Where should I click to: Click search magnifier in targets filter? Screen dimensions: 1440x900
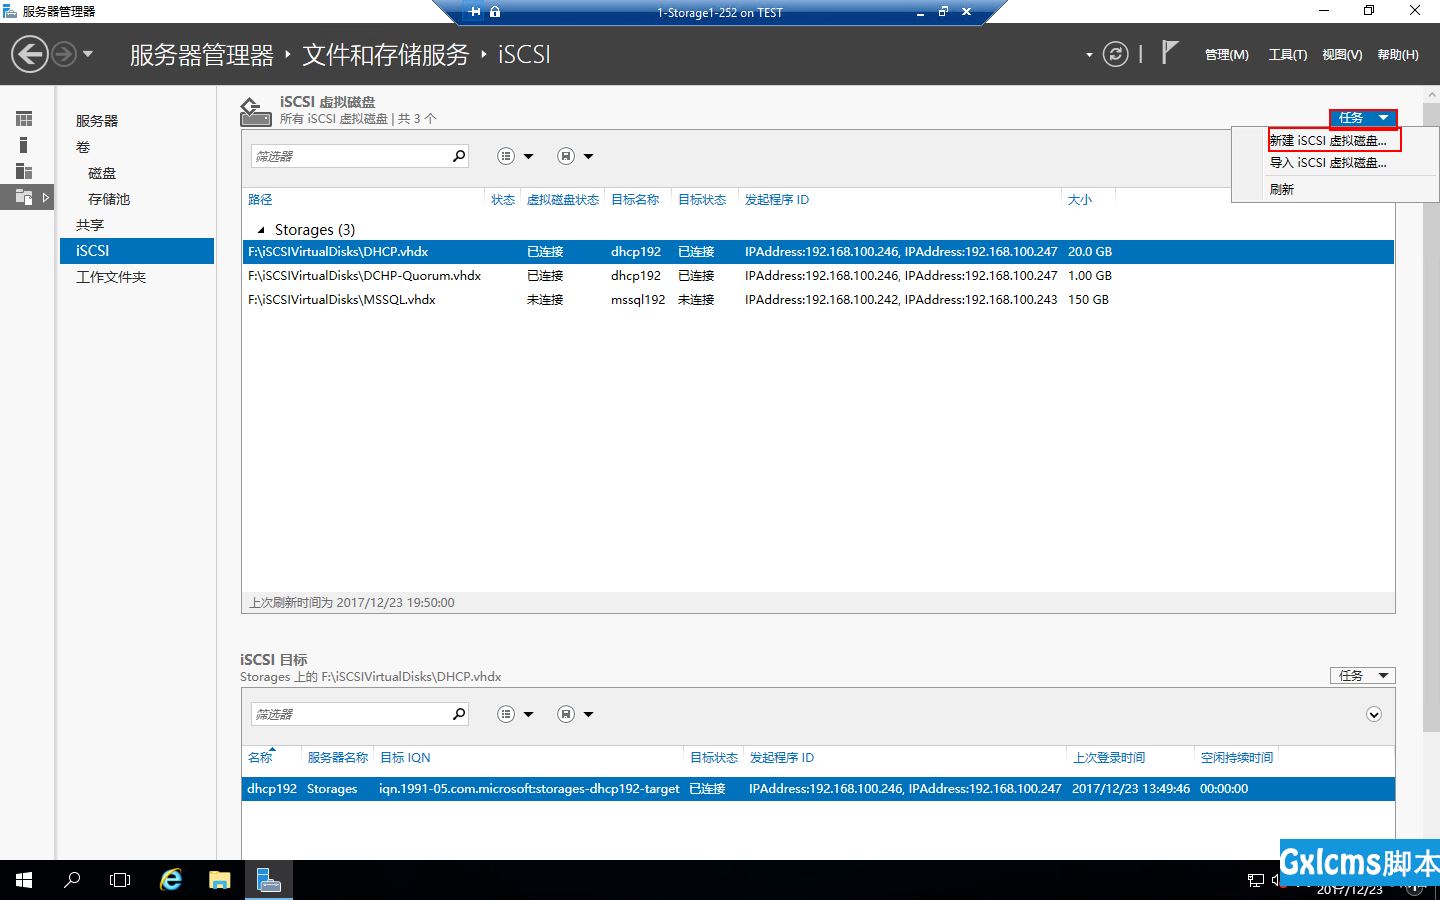459,714
